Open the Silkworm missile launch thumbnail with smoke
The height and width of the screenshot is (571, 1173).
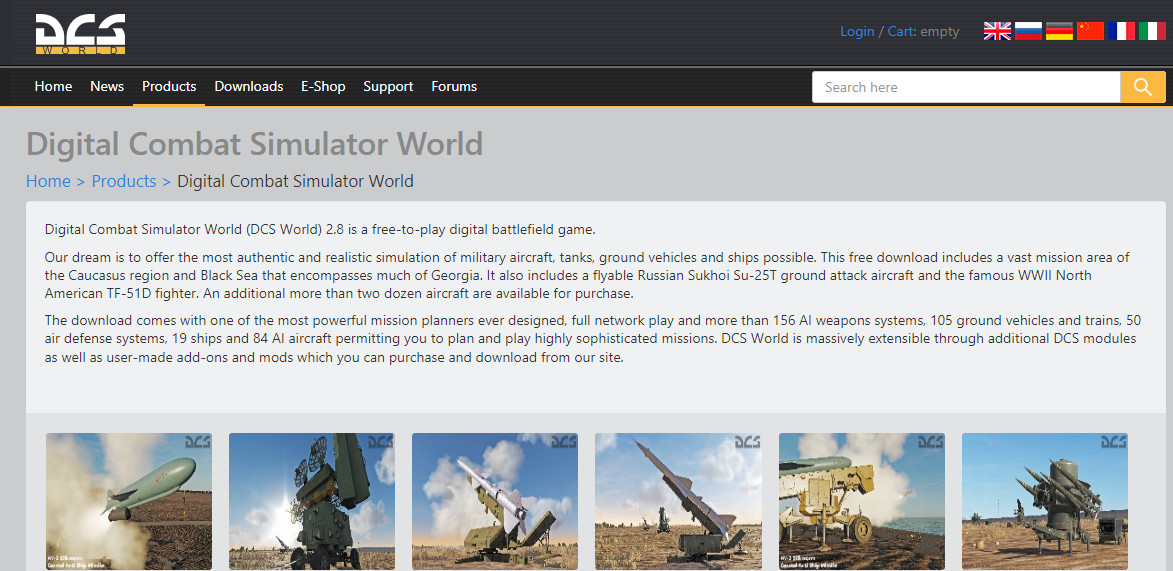point(129,501)
